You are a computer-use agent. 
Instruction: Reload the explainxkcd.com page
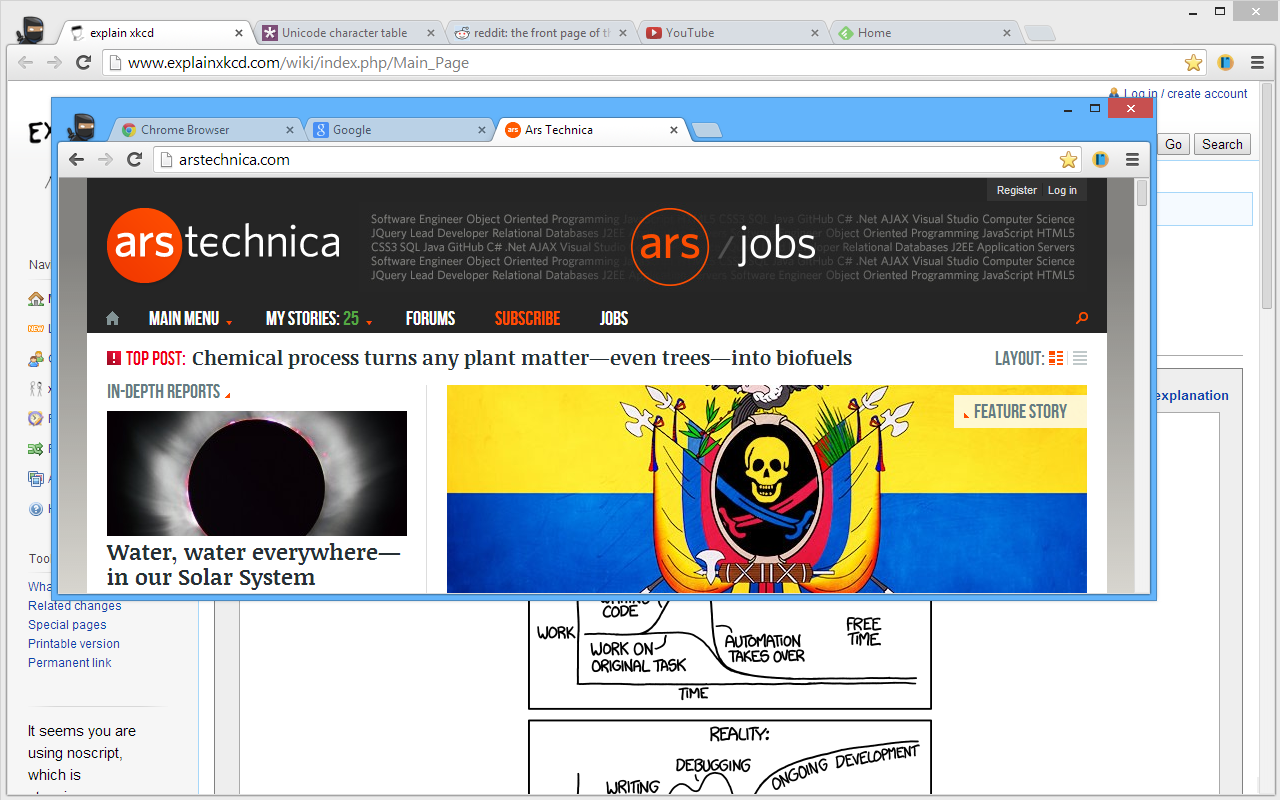click(x=83, y=63)
